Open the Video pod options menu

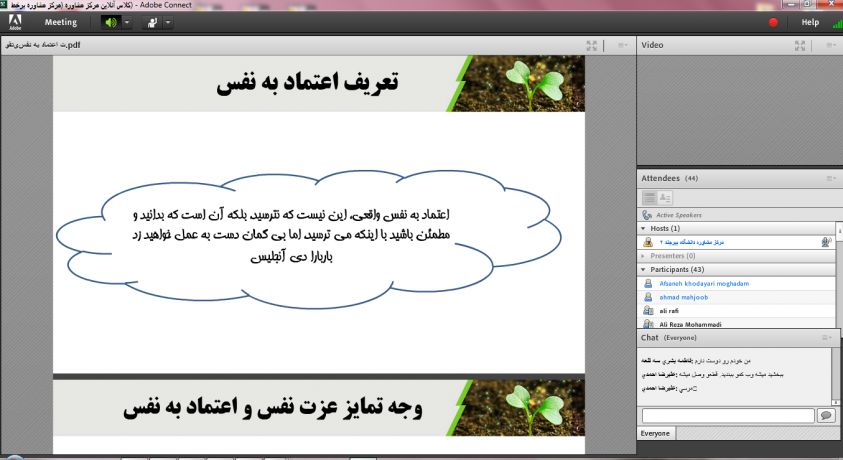(x=831, y=46)
